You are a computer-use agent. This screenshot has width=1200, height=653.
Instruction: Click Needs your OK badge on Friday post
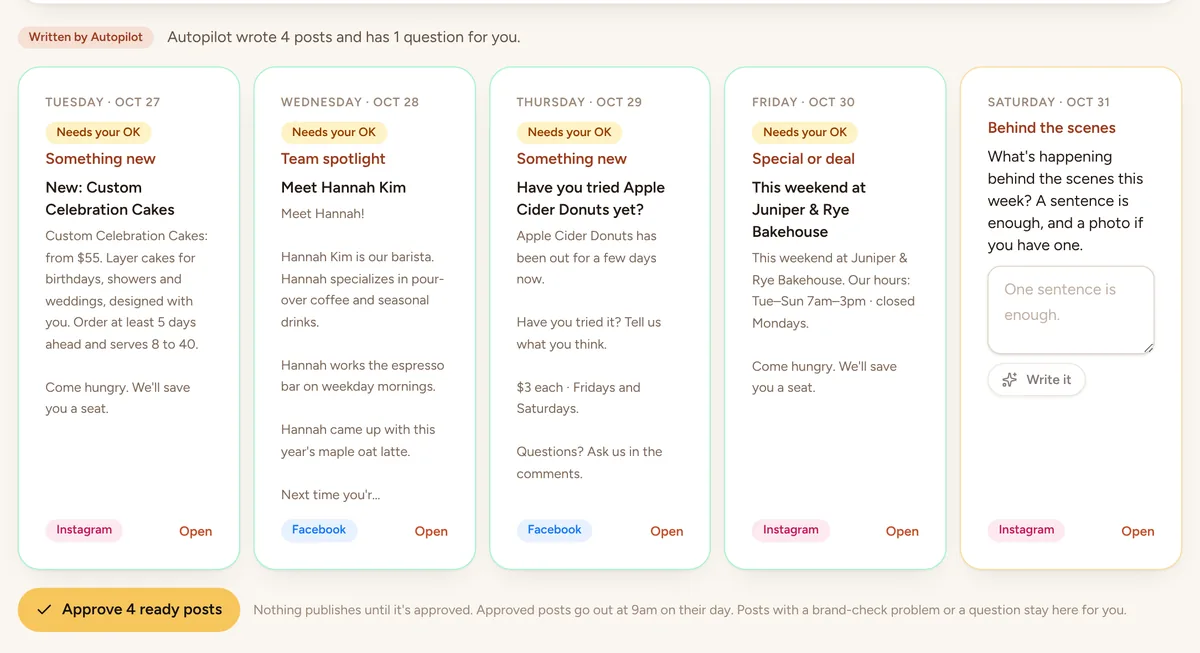click(x=805, y=132)
